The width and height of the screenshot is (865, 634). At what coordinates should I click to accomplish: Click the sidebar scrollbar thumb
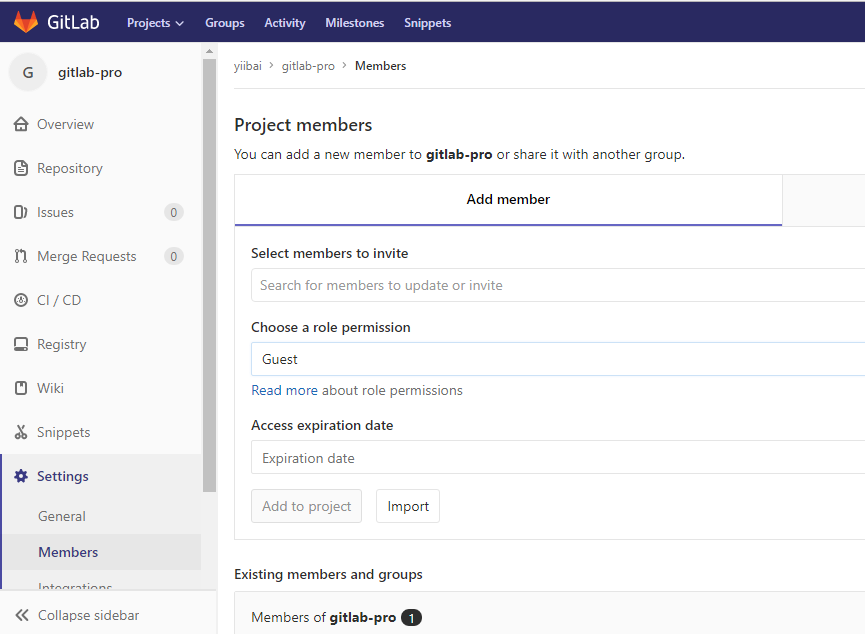(209, 275)
